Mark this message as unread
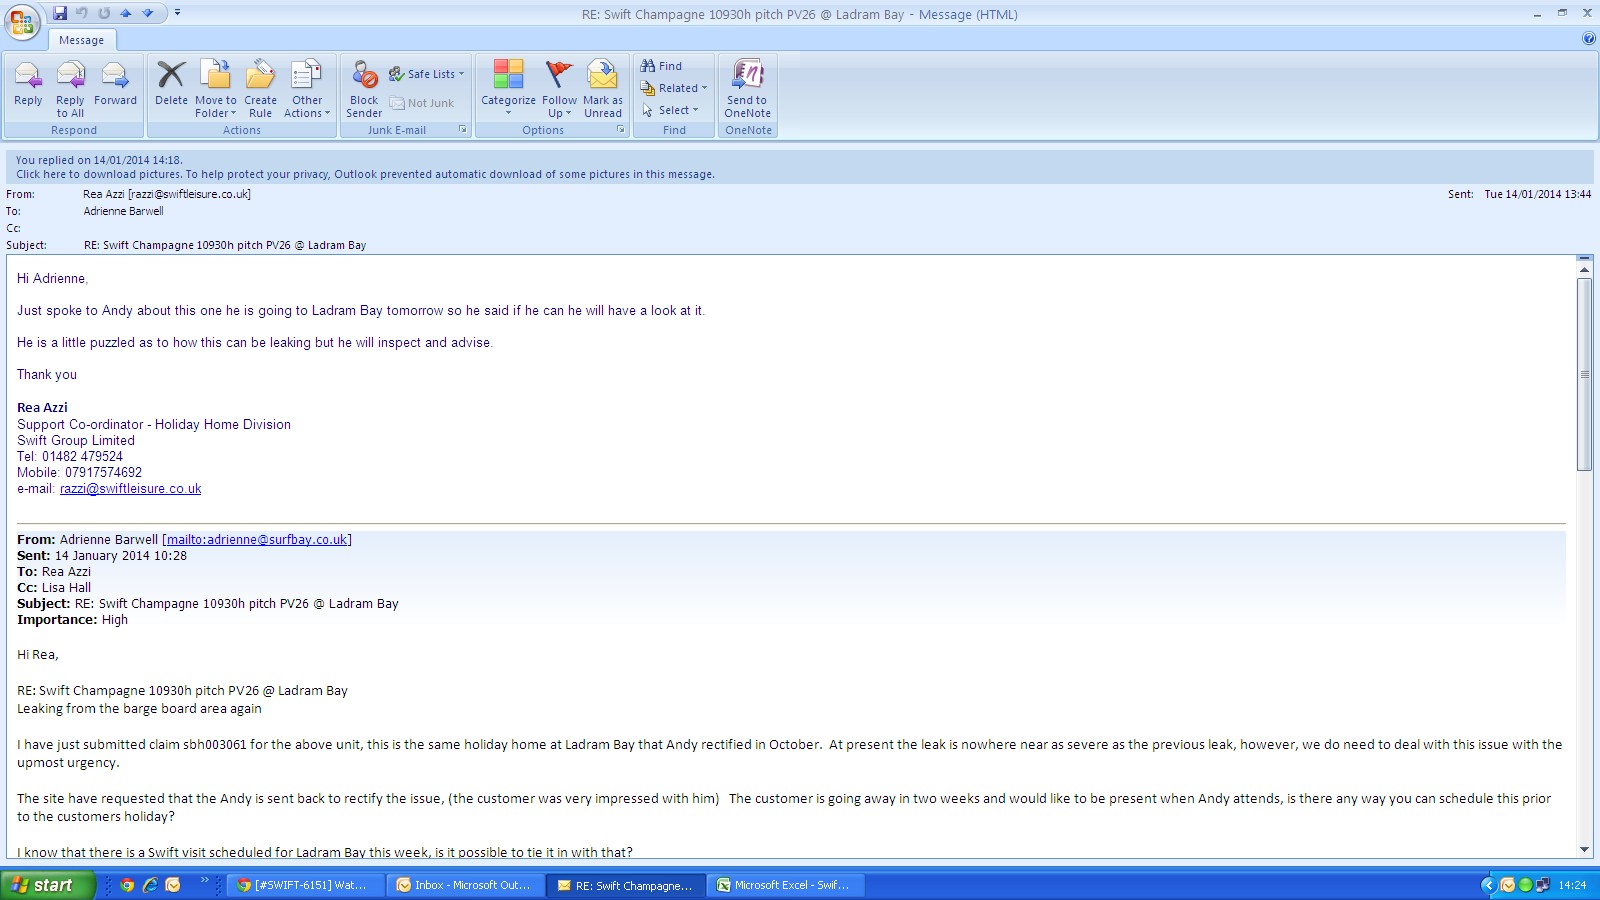This screenshot has width=1600, height=900. coord(603,89)
